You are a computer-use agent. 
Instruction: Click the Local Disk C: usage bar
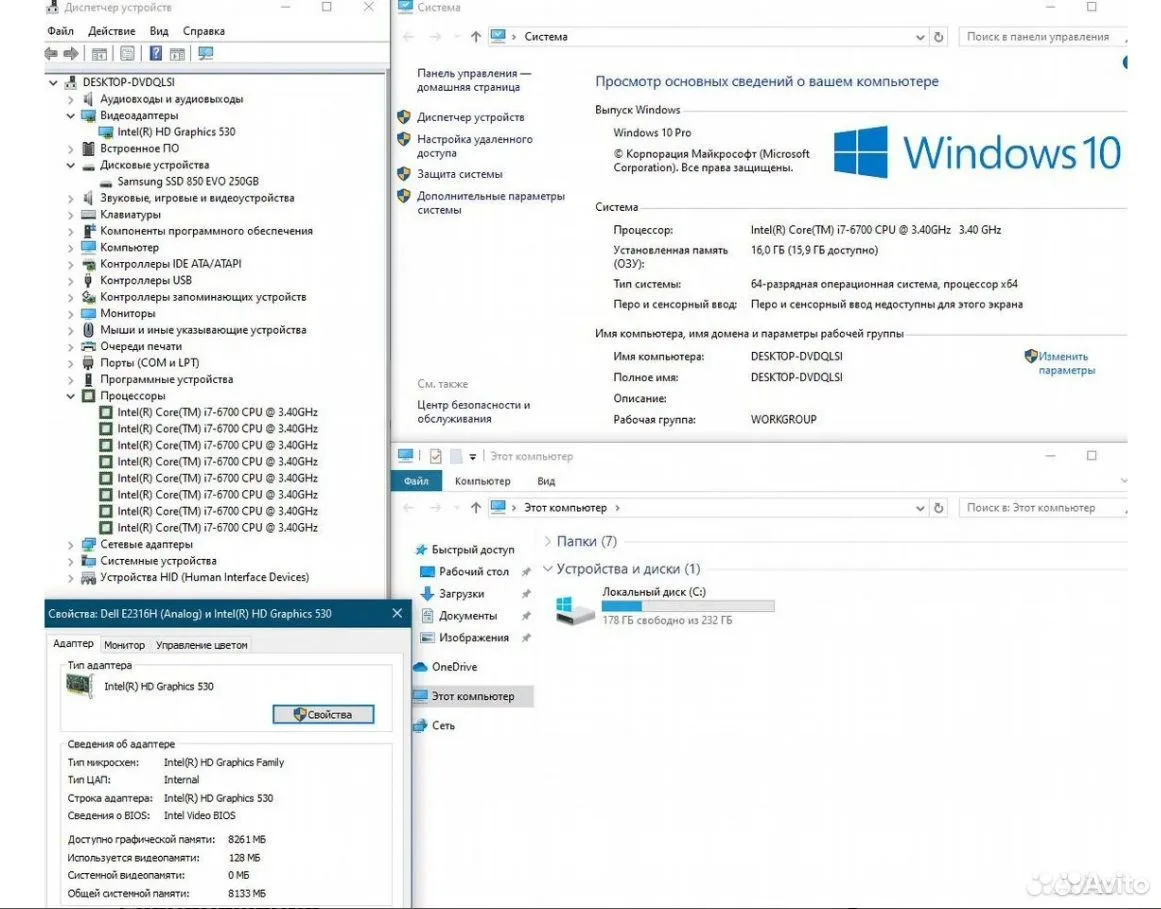[688, 606]
